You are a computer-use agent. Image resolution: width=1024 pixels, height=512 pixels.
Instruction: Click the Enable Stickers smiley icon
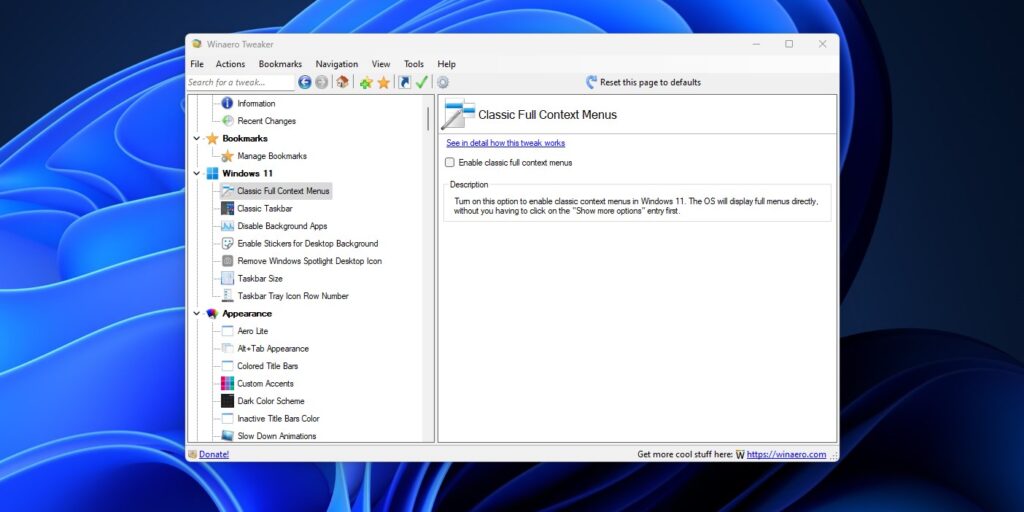tap(227, 244)
